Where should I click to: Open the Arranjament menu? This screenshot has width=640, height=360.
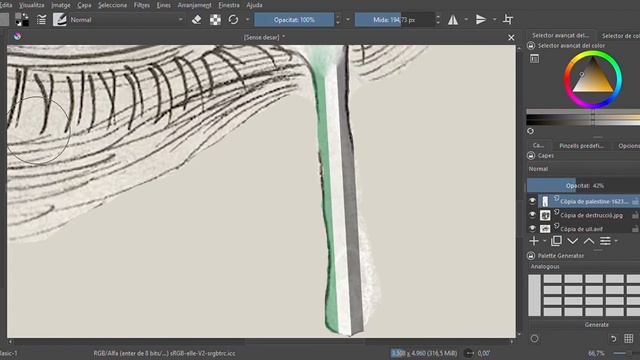point(194,5)
